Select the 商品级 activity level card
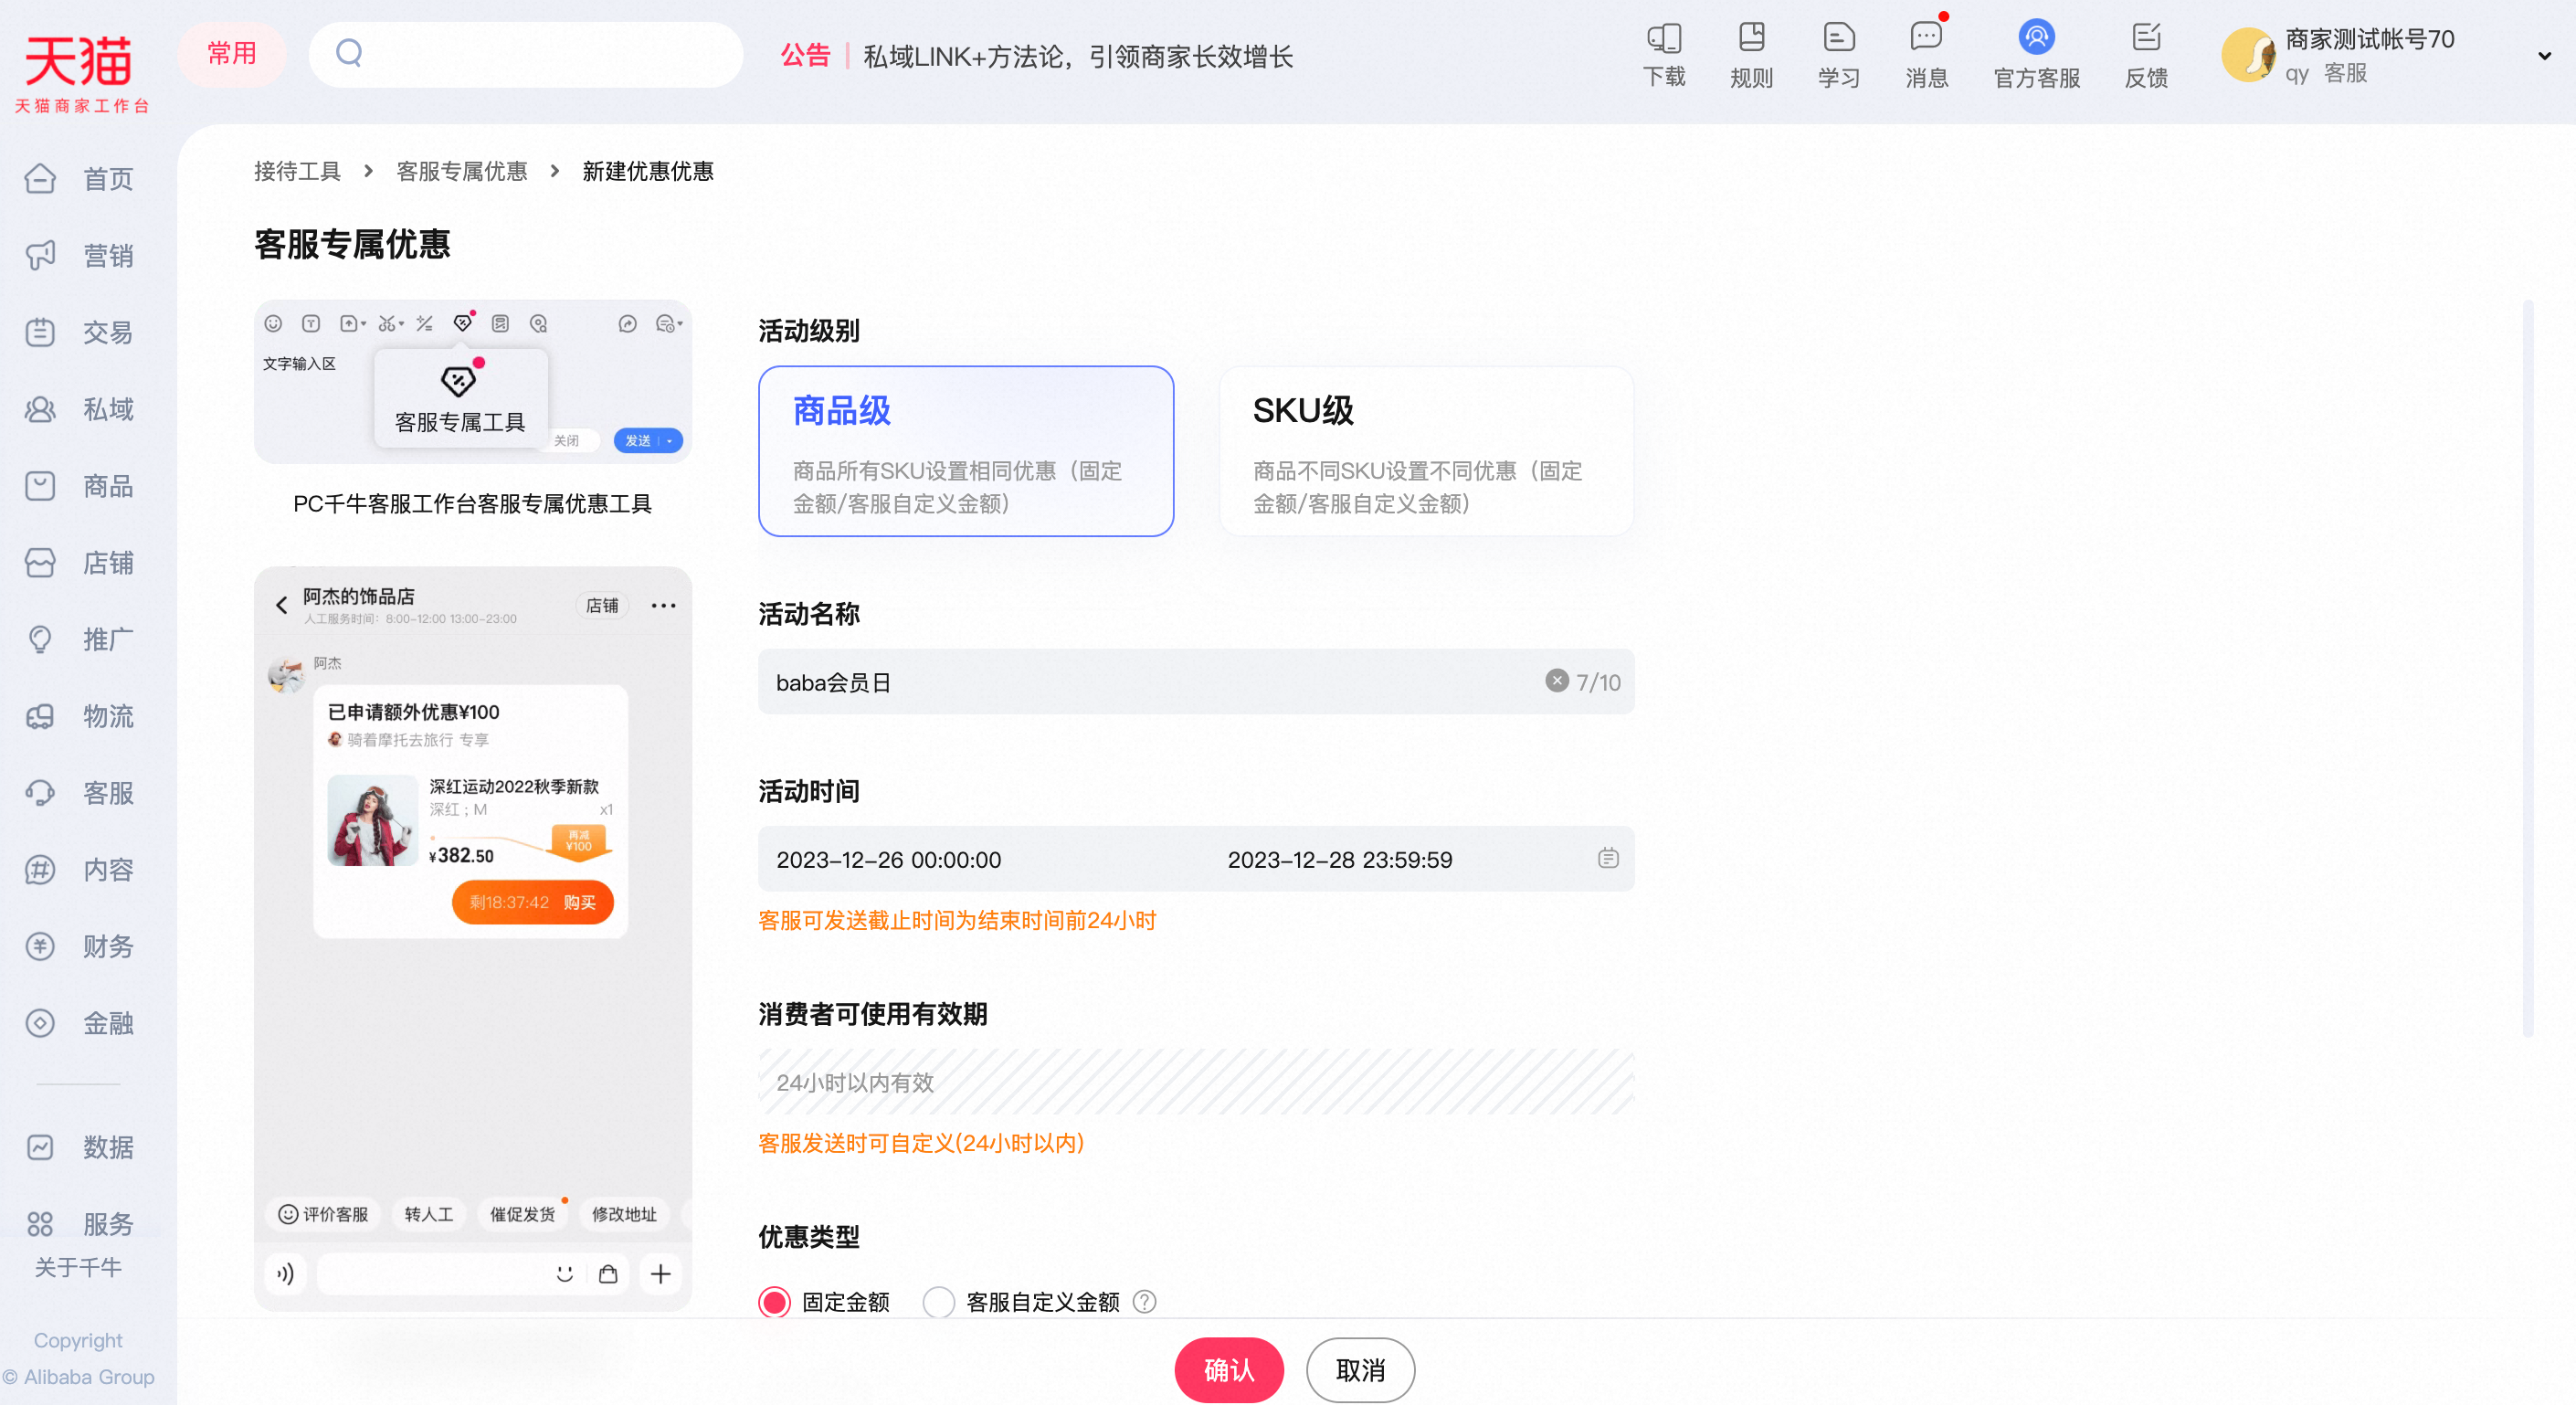 (966, 451)
